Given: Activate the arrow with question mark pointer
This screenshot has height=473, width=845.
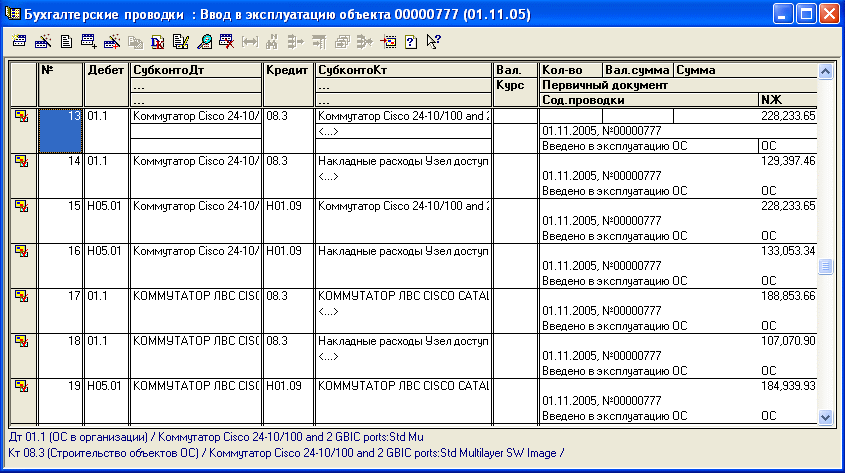Looking at the screenshot, I should [433, 42].
